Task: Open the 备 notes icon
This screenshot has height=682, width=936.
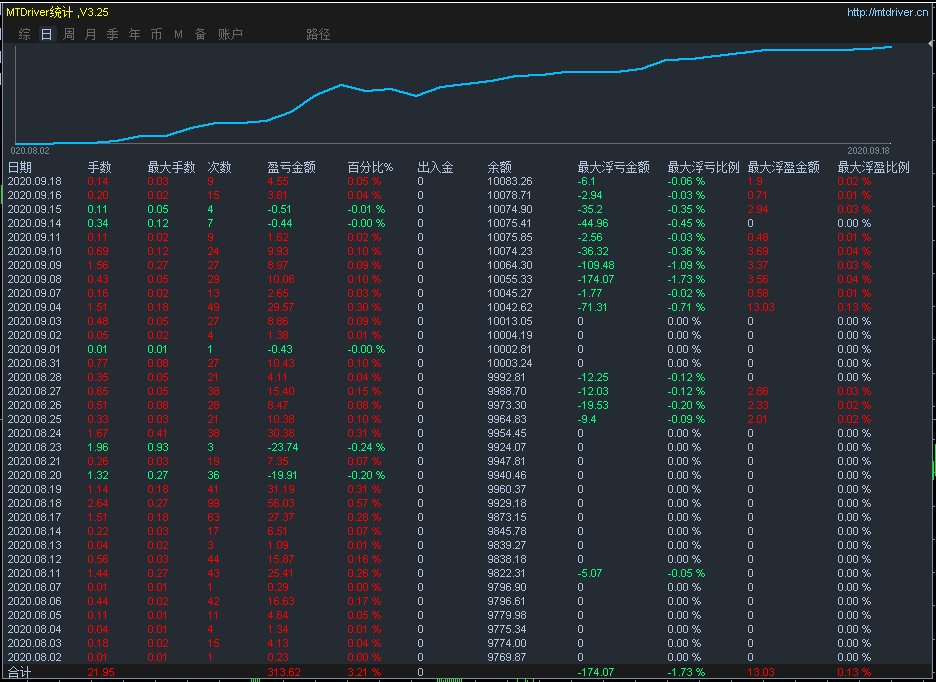Action: coord(199,33)
